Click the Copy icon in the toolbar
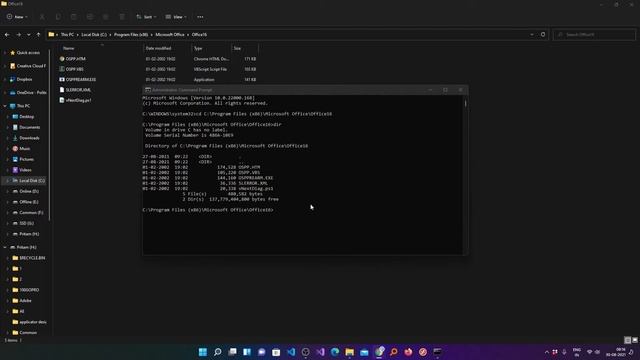Image resolution: width=640 pixels, height=360 pixels. [x=58, y=17]
